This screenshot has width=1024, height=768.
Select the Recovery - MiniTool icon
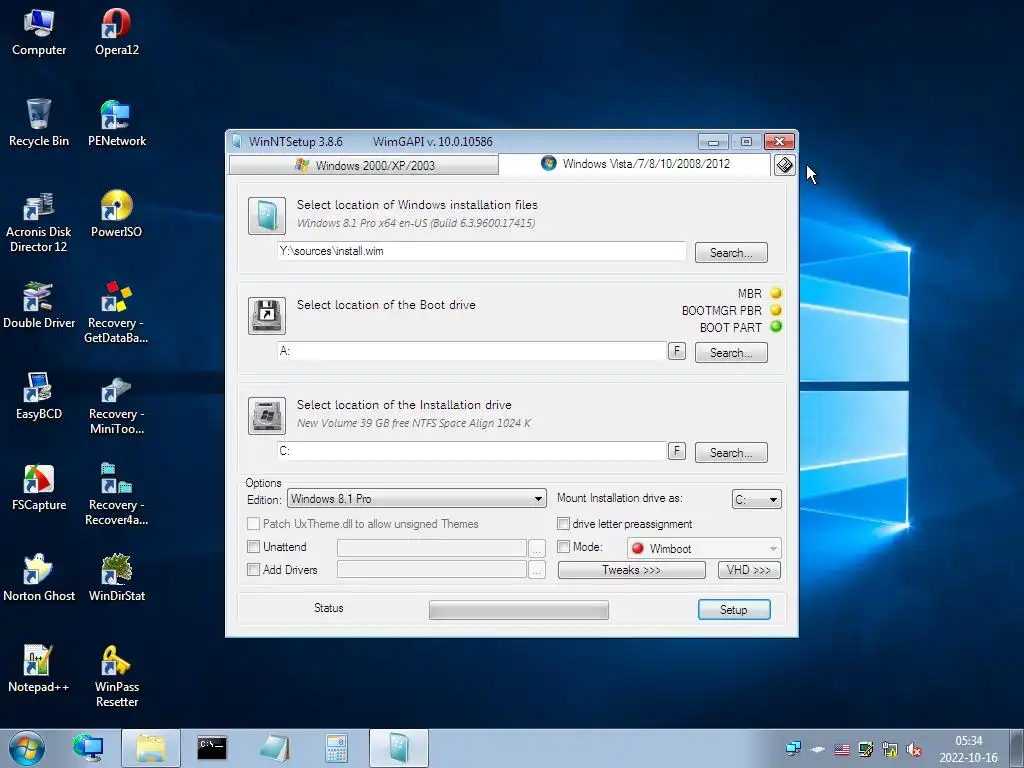[x=116, y=404]
